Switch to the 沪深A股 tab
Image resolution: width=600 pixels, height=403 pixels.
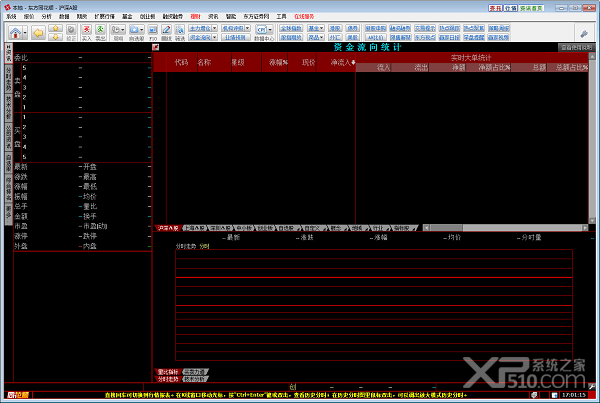[168, 228]
